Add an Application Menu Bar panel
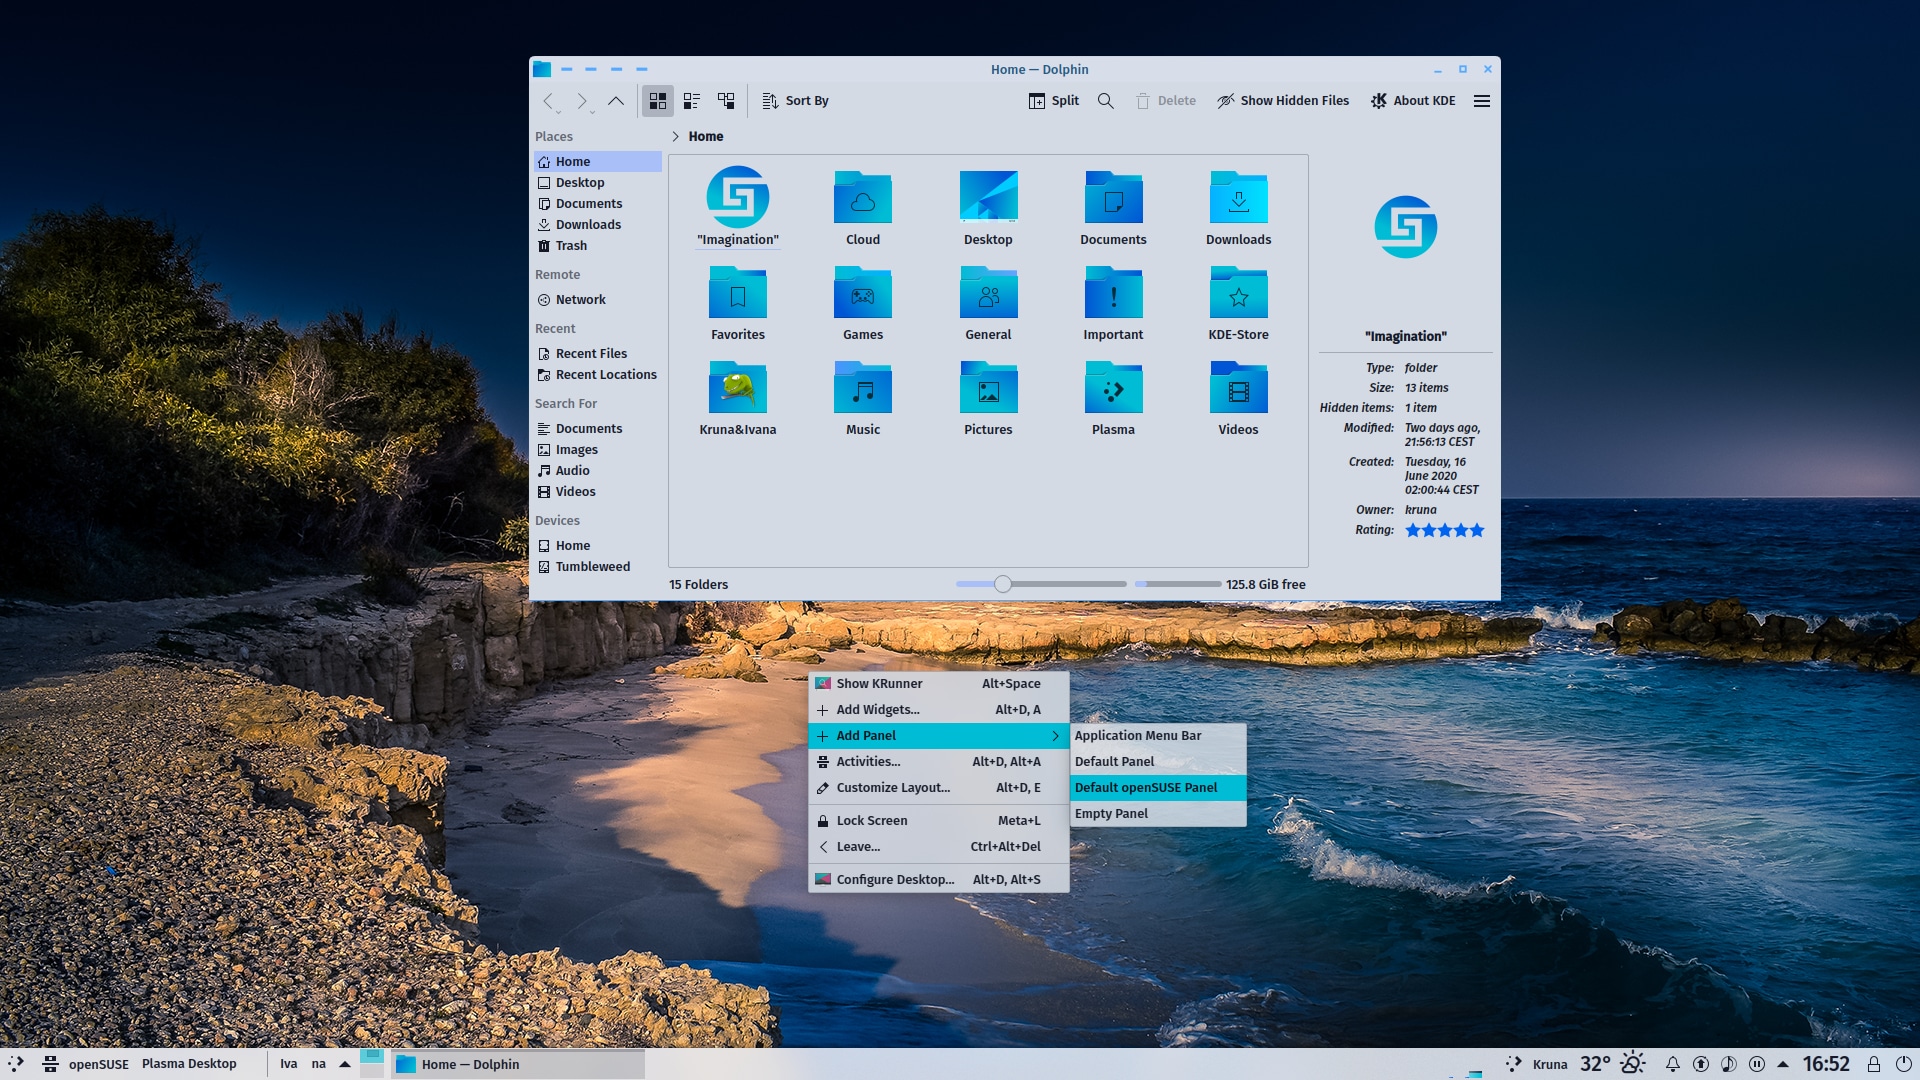This screenshot has width=1920, height=1080. 1158,736
